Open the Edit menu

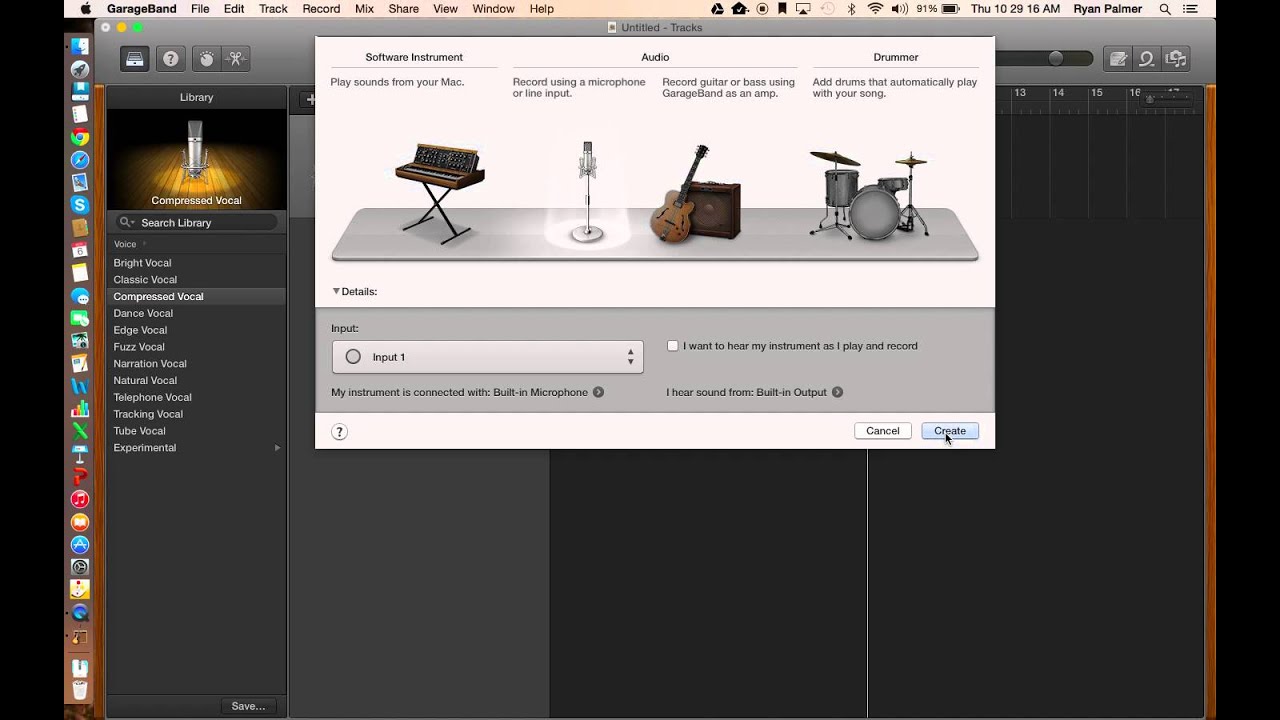pyautogui.click(x=234, y=9)
